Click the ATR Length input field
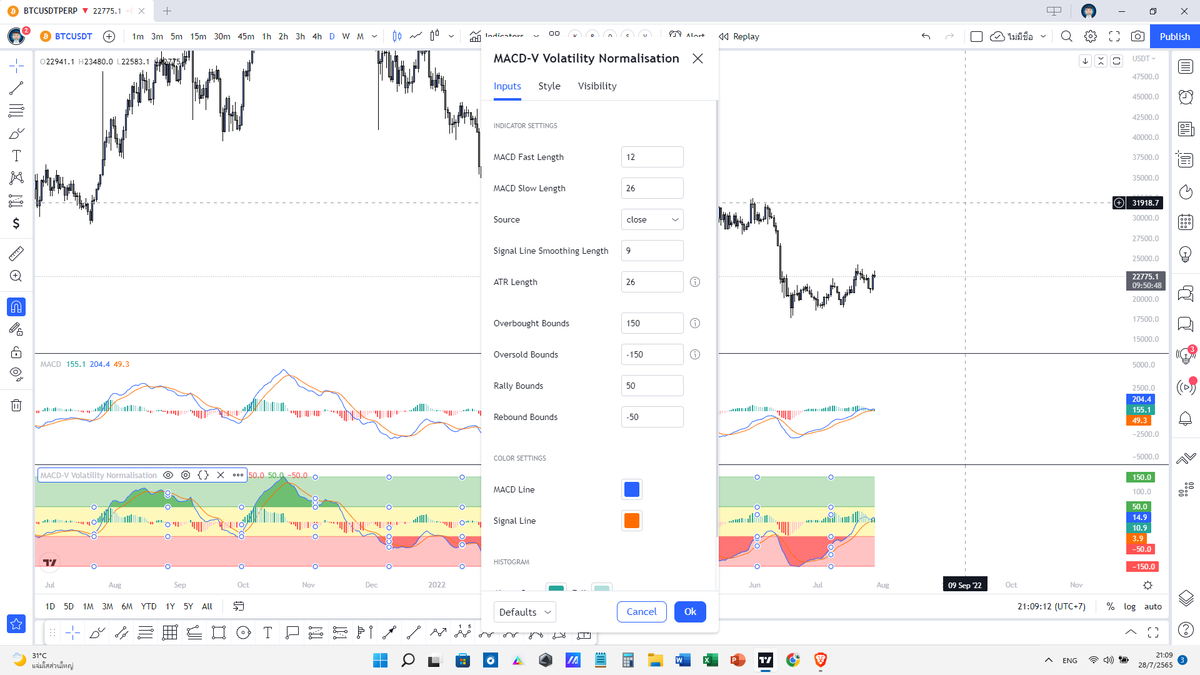Image resolution: width=1200 pixels, height=675 pixels. click(x=652, y=282)
